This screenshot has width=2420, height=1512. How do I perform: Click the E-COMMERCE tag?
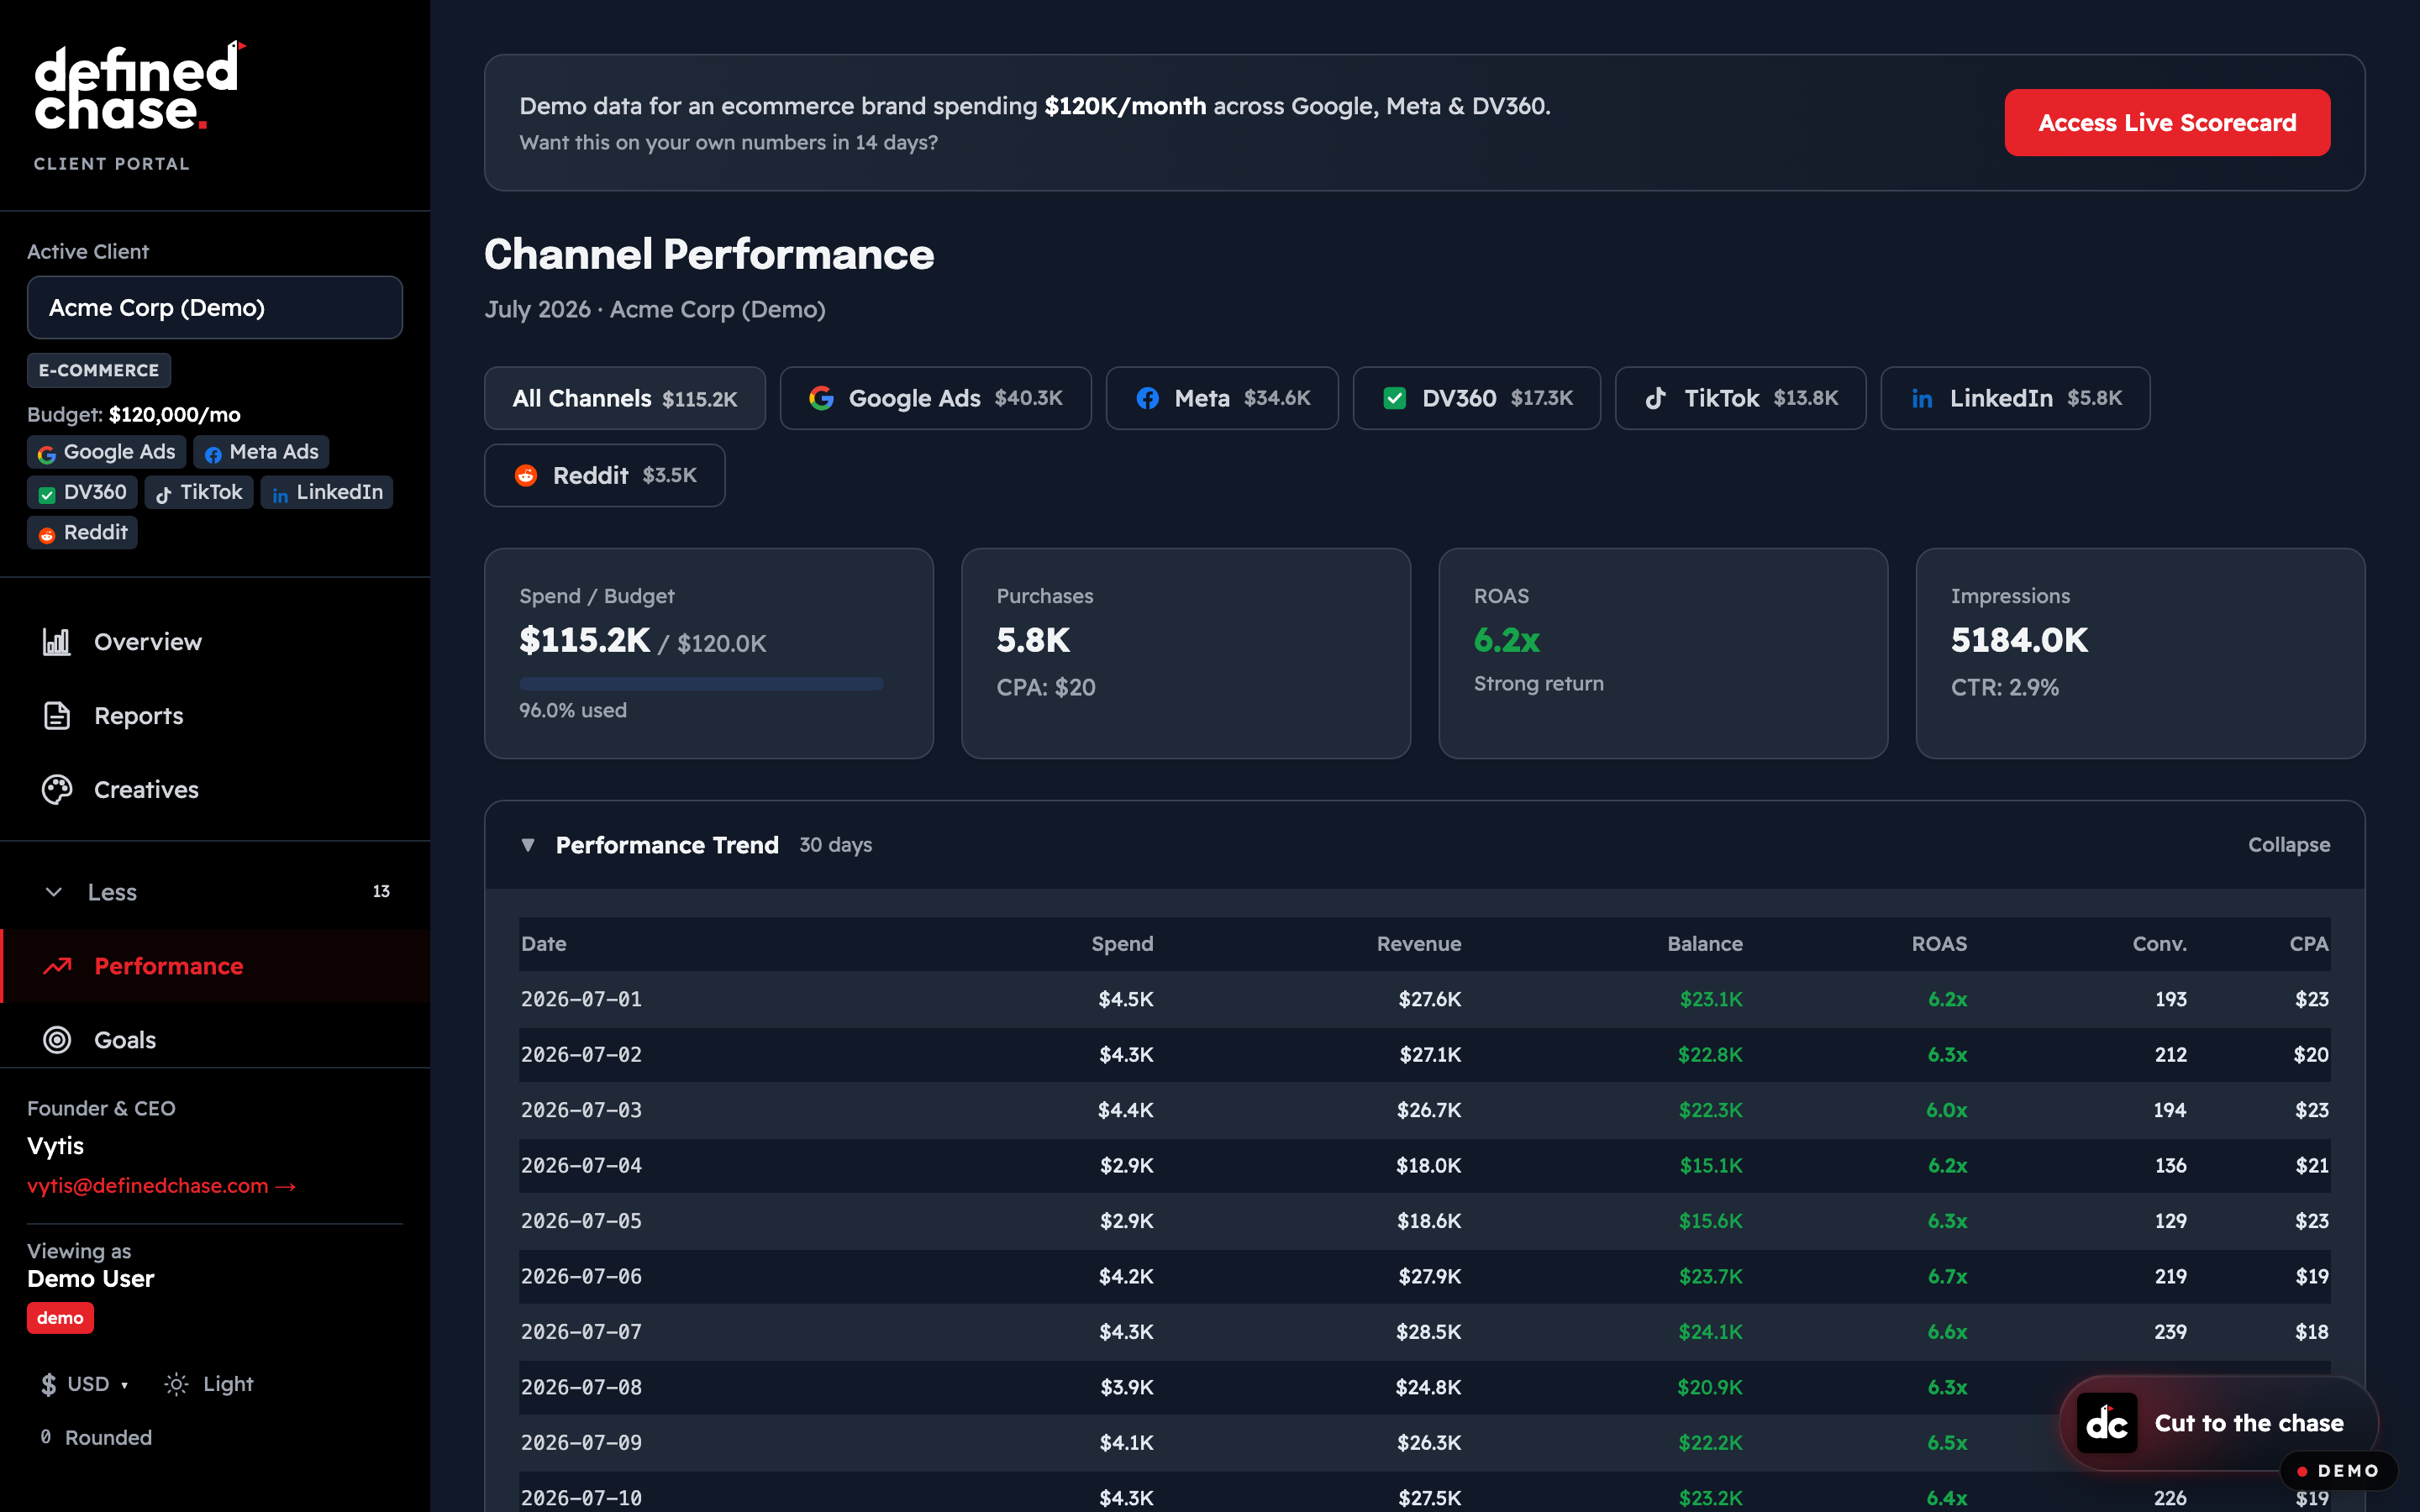(99, 370)
